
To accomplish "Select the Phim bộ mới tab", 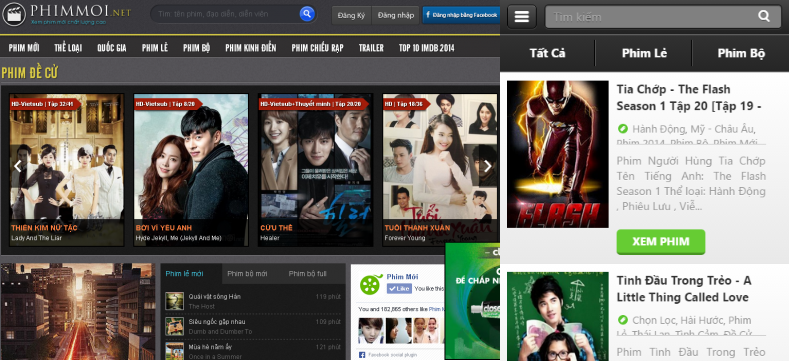I will [247, 274].
